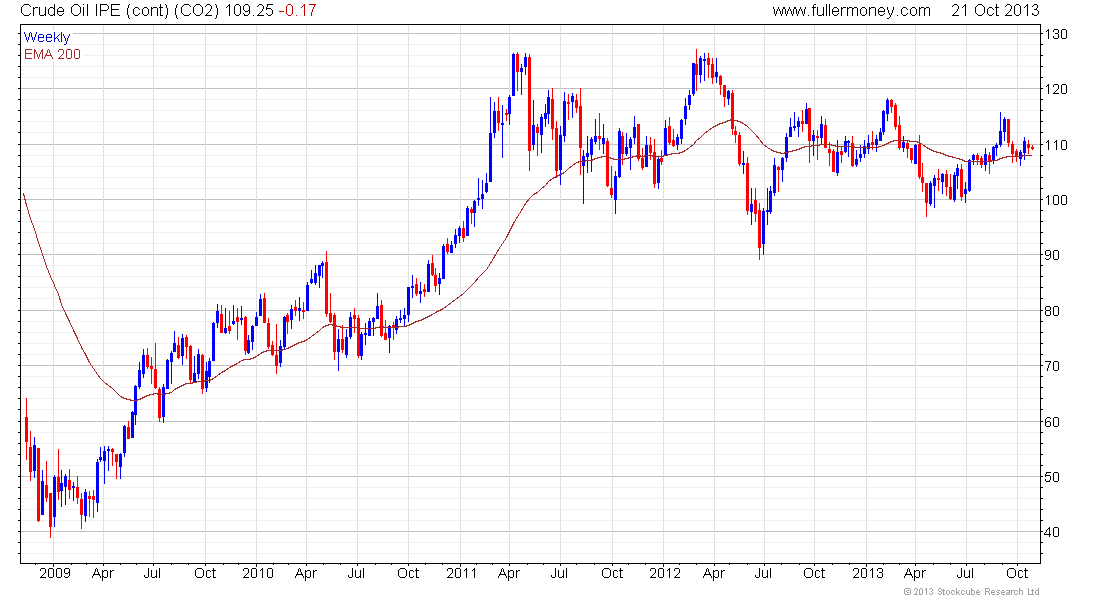Click the 'Jul' label between 2009 and 2010
Image resolution: width=1100 pixels, height=600 pixels.
click(x=152, y=573)
